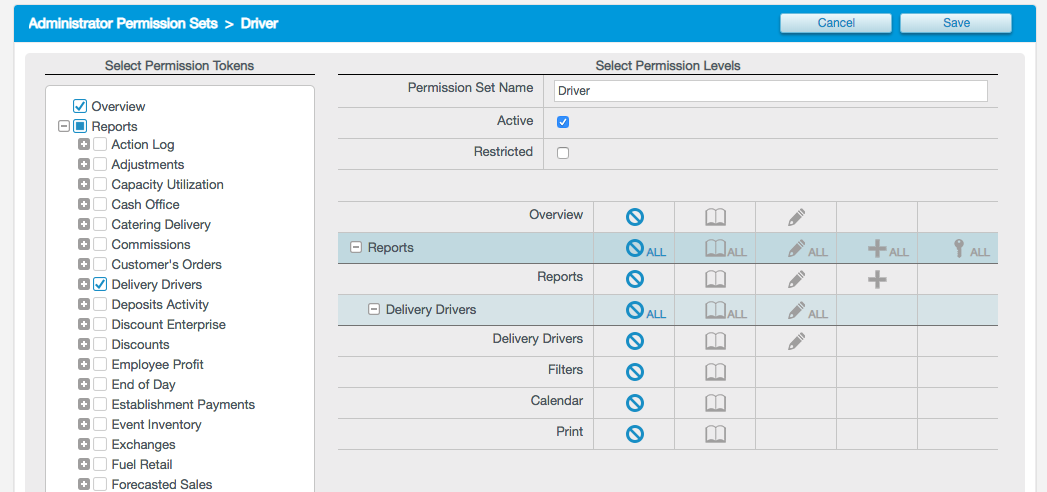The height and width of the screenshot is (492, 1047).
Task: Click the plus add icon in Reports row
Action: 877,279
